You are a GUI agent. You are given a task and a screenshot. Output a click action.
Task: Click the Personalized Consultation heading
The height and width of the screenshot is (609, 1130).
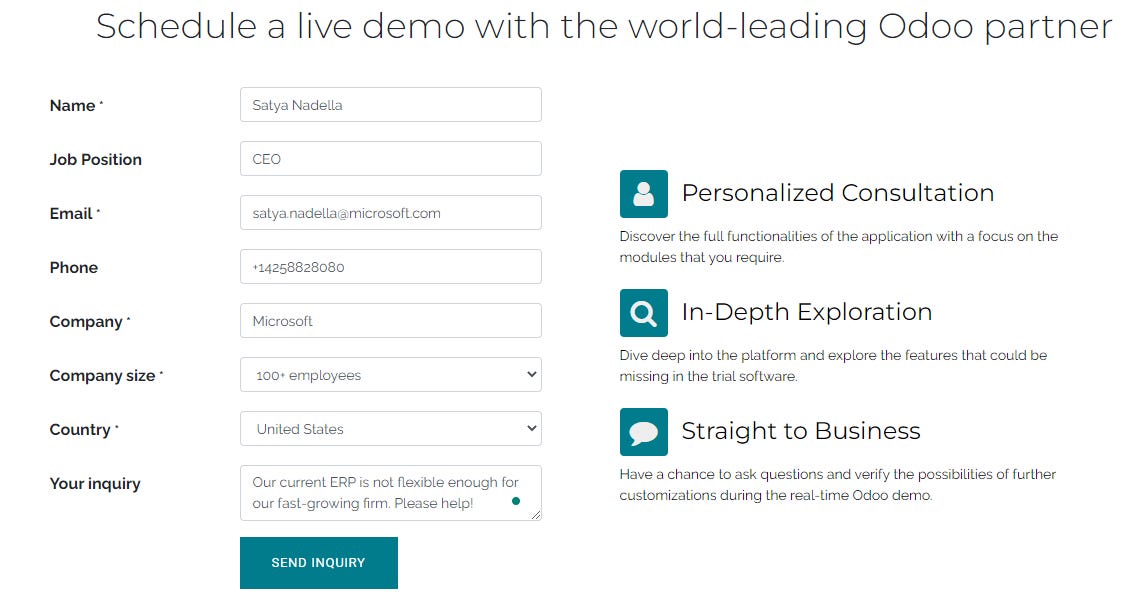tap(838, 193)
